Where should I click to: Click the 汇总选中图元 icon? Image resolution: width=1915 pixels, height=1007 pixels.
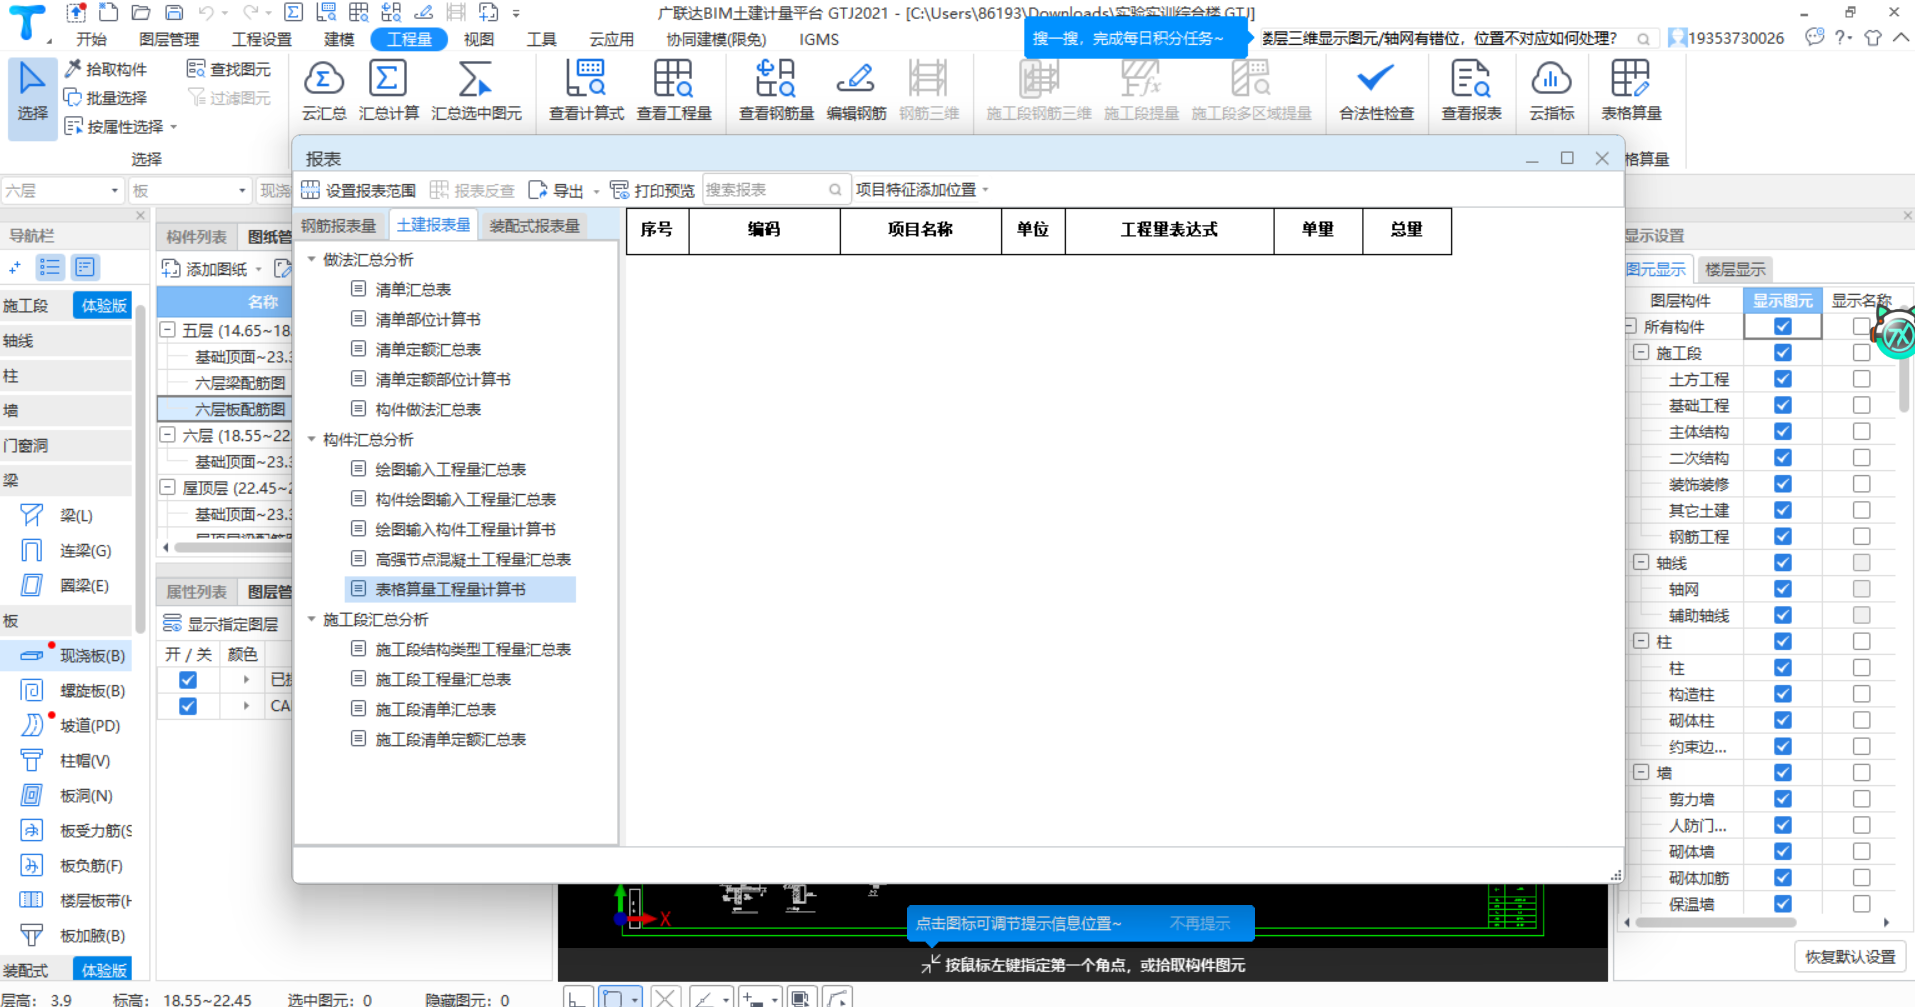(x=476, y=90)
